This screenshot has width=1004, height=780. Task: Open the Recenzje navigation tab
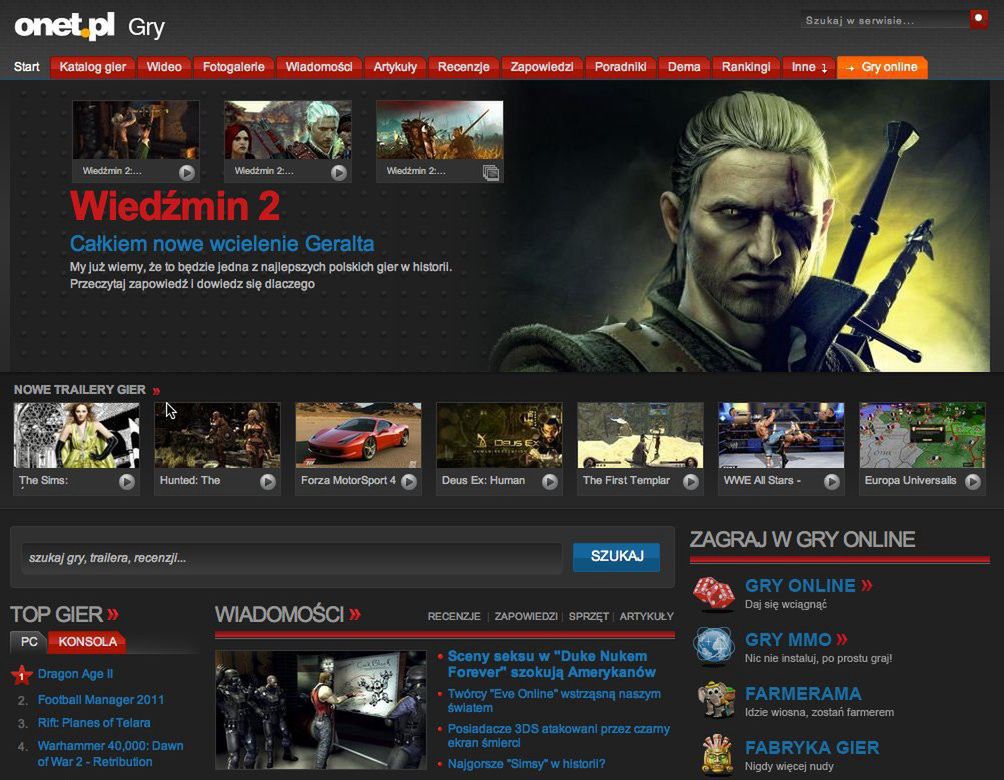(464, 67)
